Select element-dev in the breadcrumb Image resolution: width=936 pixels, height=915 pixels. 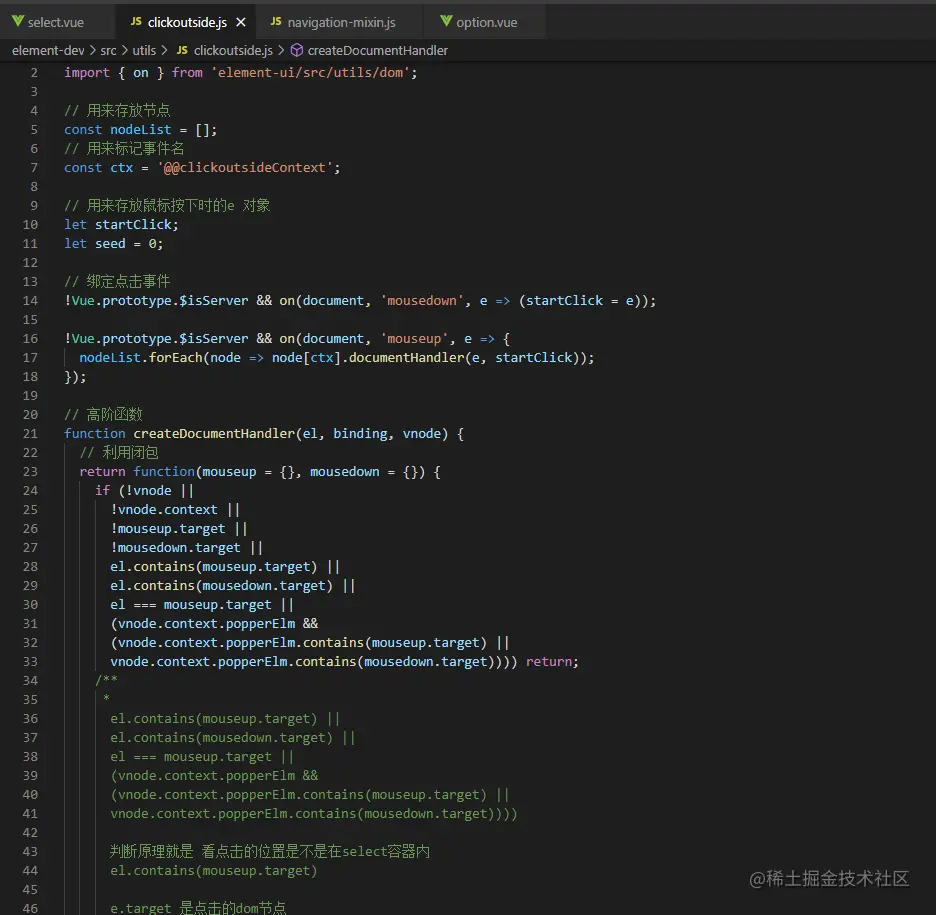[x=48, y=51]
